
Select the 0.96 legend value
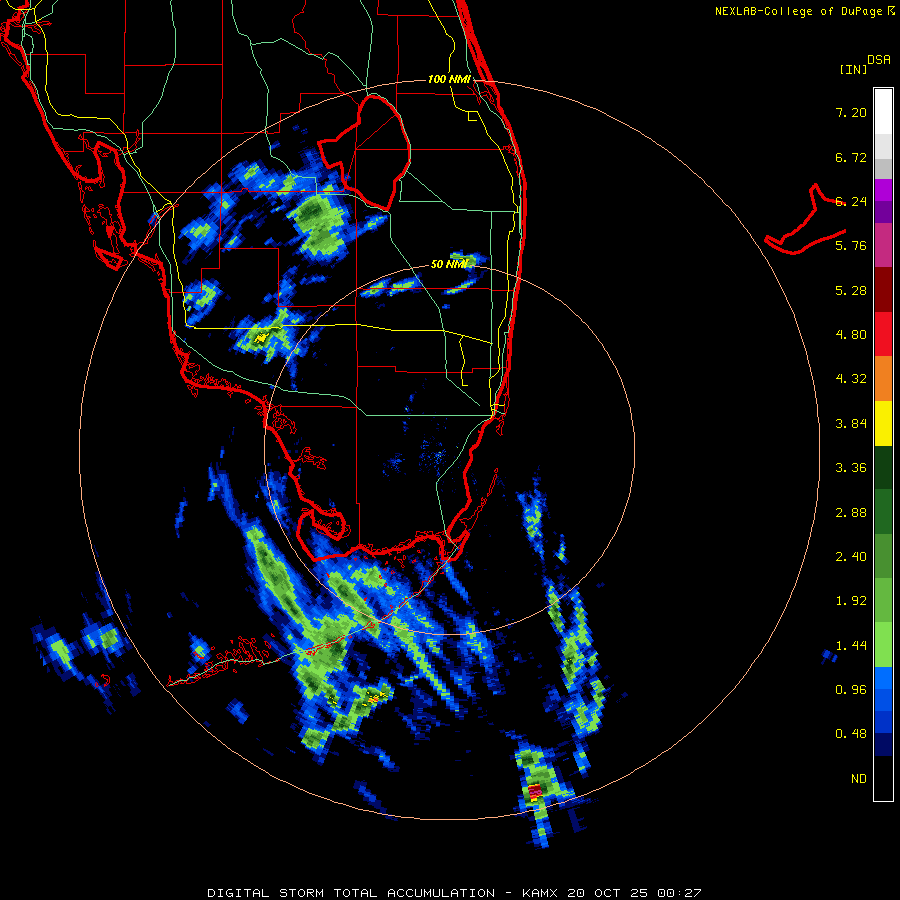point(851,690)
